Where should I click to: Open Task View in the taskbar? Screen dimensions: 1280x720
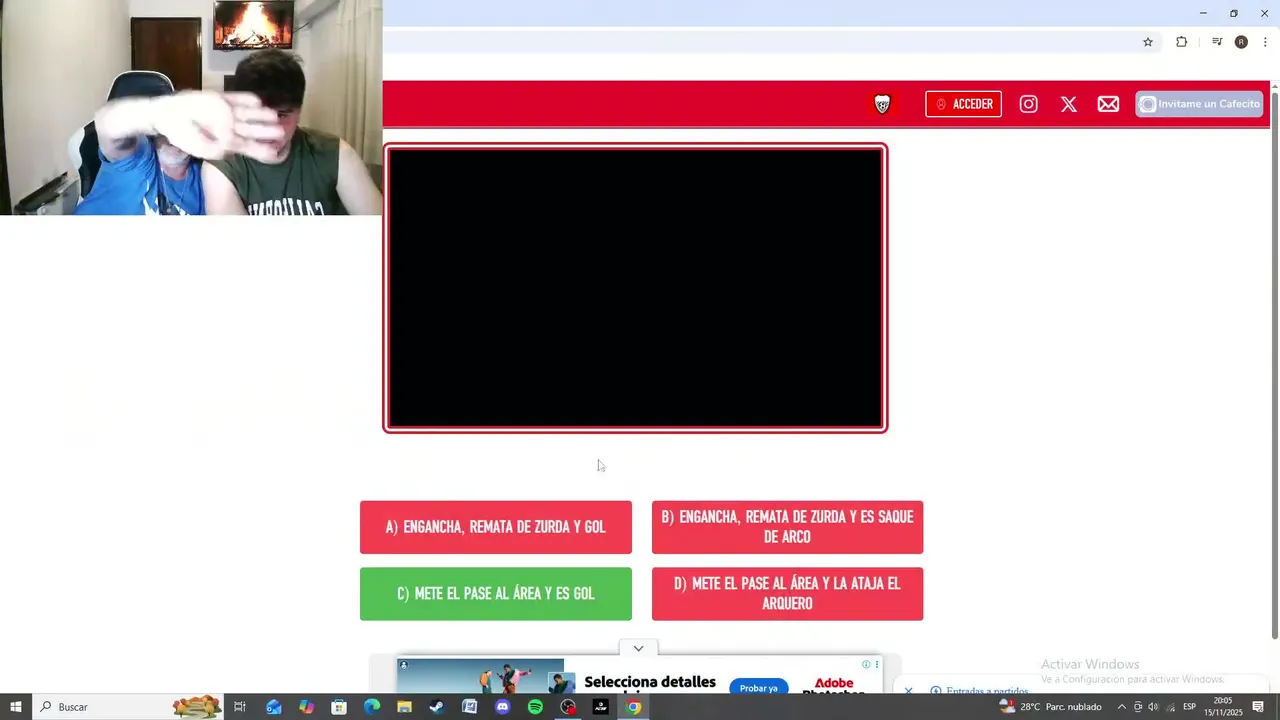click(x=240, y=707)
